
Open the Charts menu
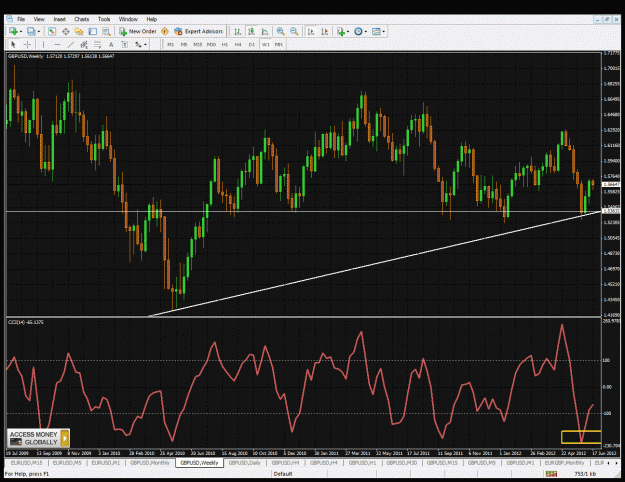[82, 19]
